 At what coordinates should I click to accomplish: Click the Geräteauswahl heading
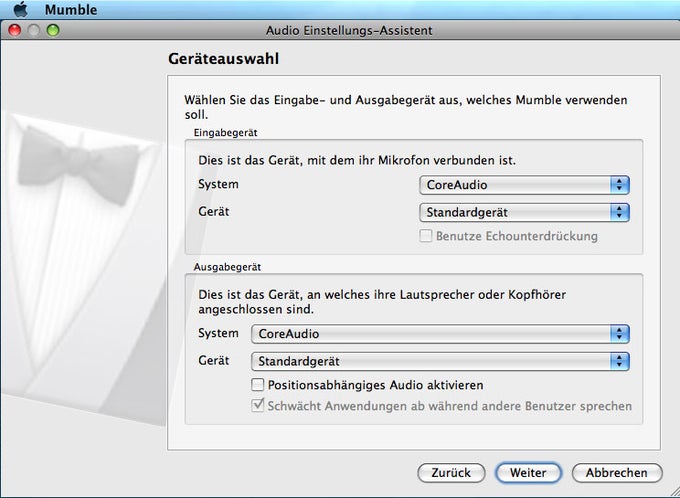[223, 59]
